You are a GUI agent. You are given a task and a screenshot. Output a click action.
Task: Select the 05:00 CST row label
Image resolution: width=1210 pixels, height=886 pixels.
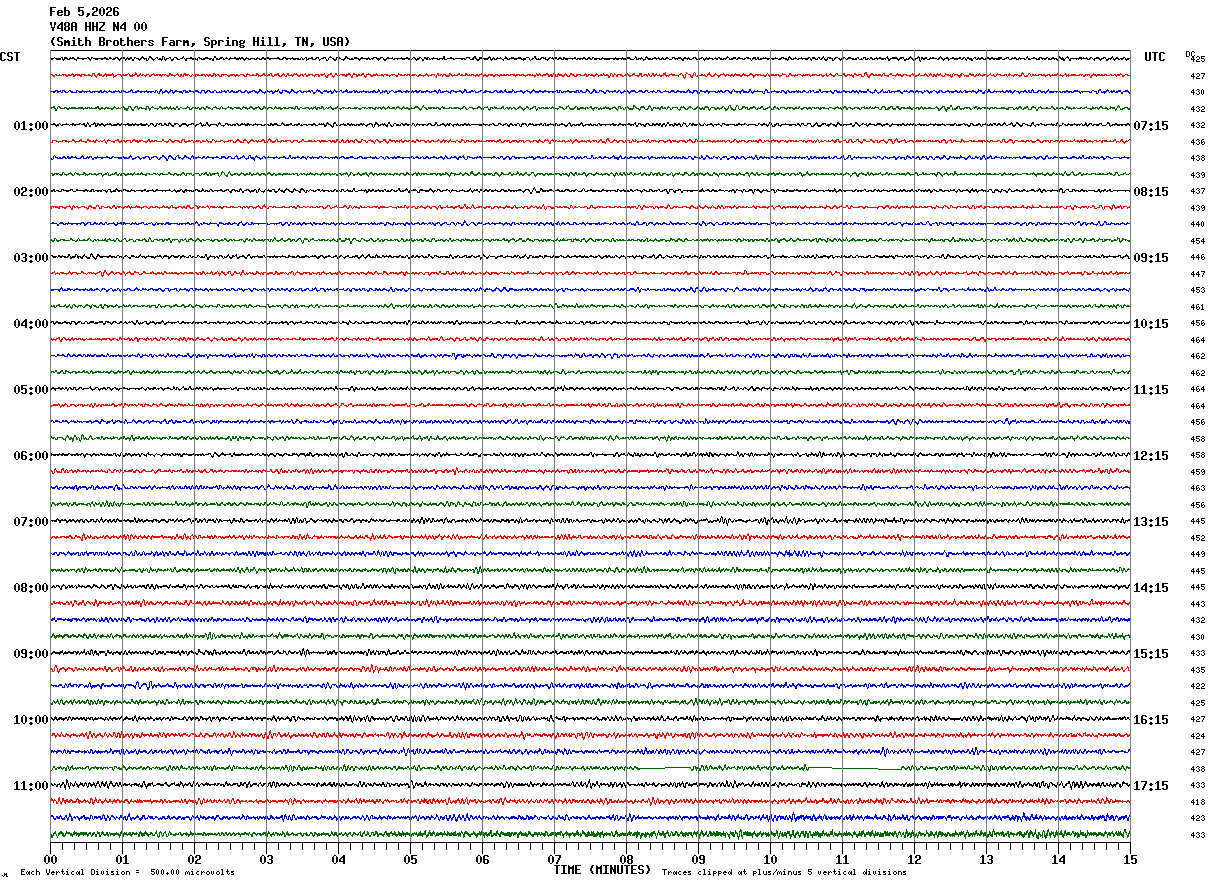click(x=31, y=390)
